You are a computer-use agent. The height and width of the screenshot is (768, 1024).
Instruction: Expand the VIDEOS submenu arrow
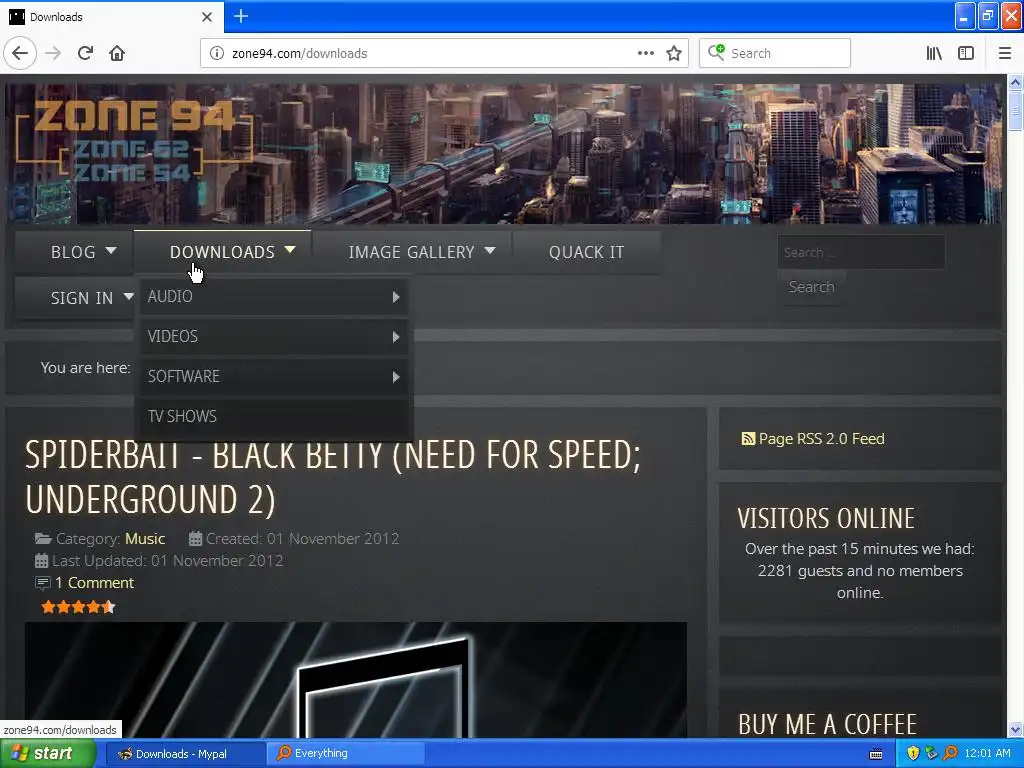coord(396,337)
